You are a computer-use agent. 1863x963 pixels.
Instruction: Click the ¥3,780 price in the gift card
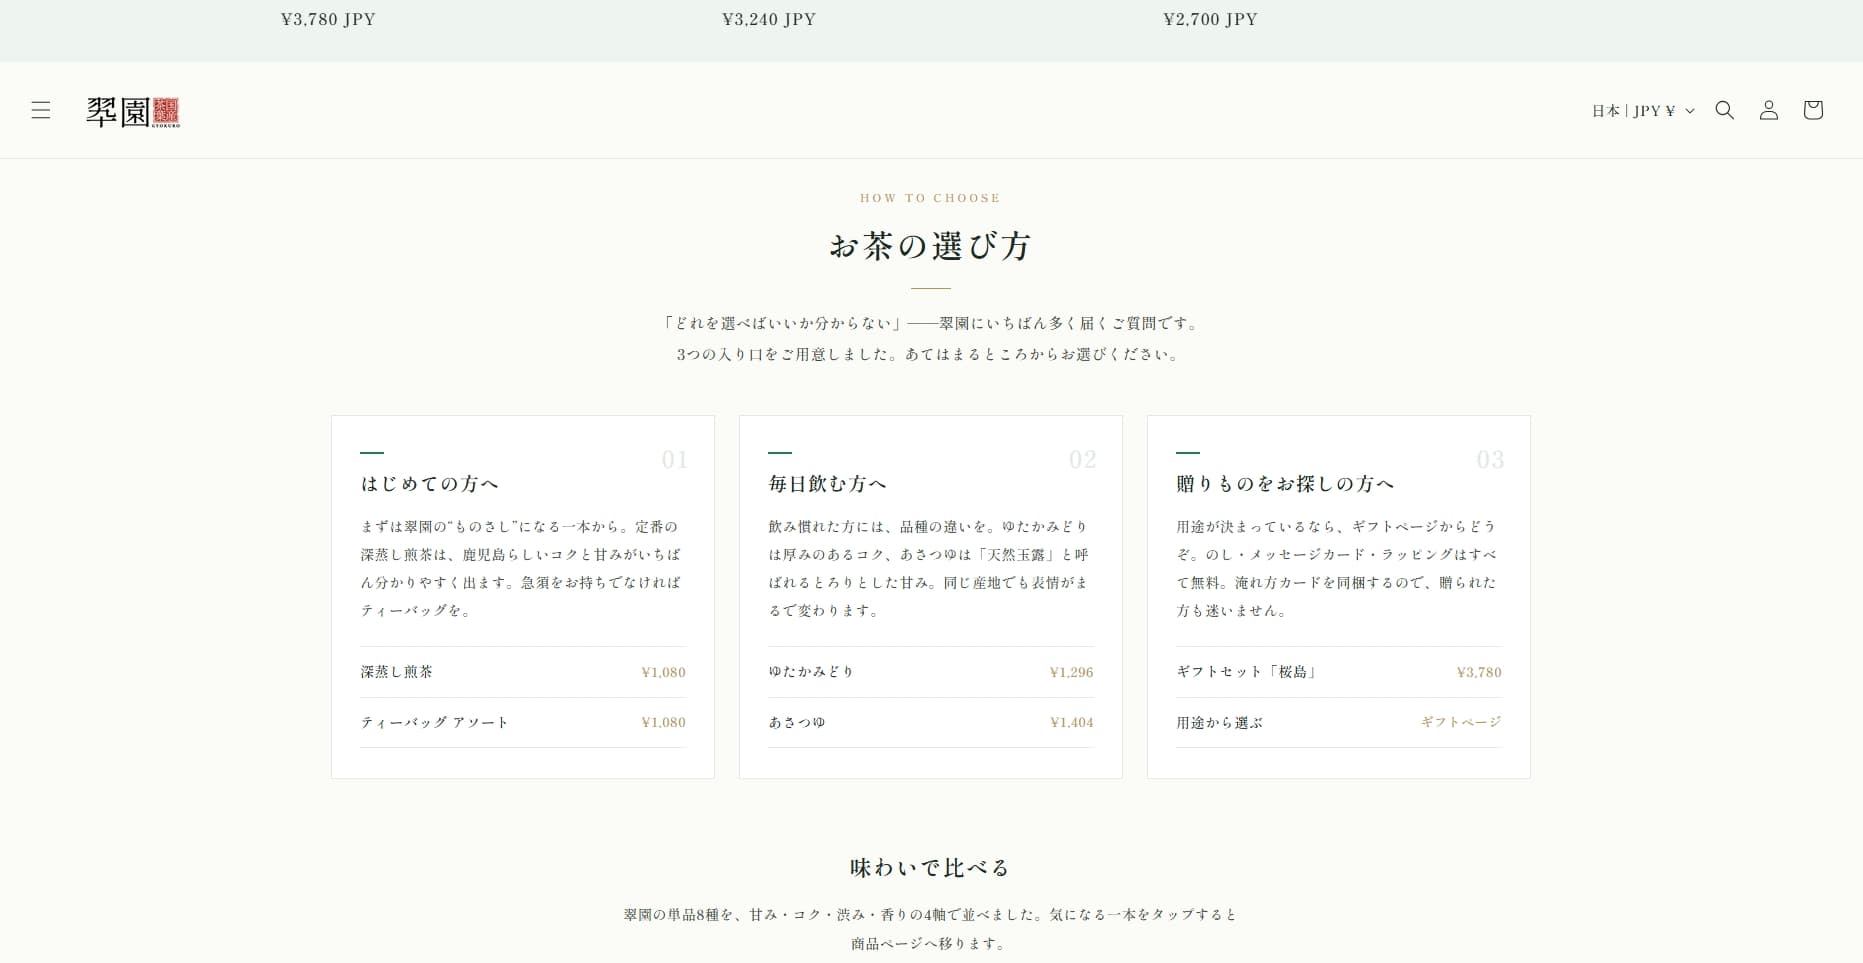[1479, 672]
